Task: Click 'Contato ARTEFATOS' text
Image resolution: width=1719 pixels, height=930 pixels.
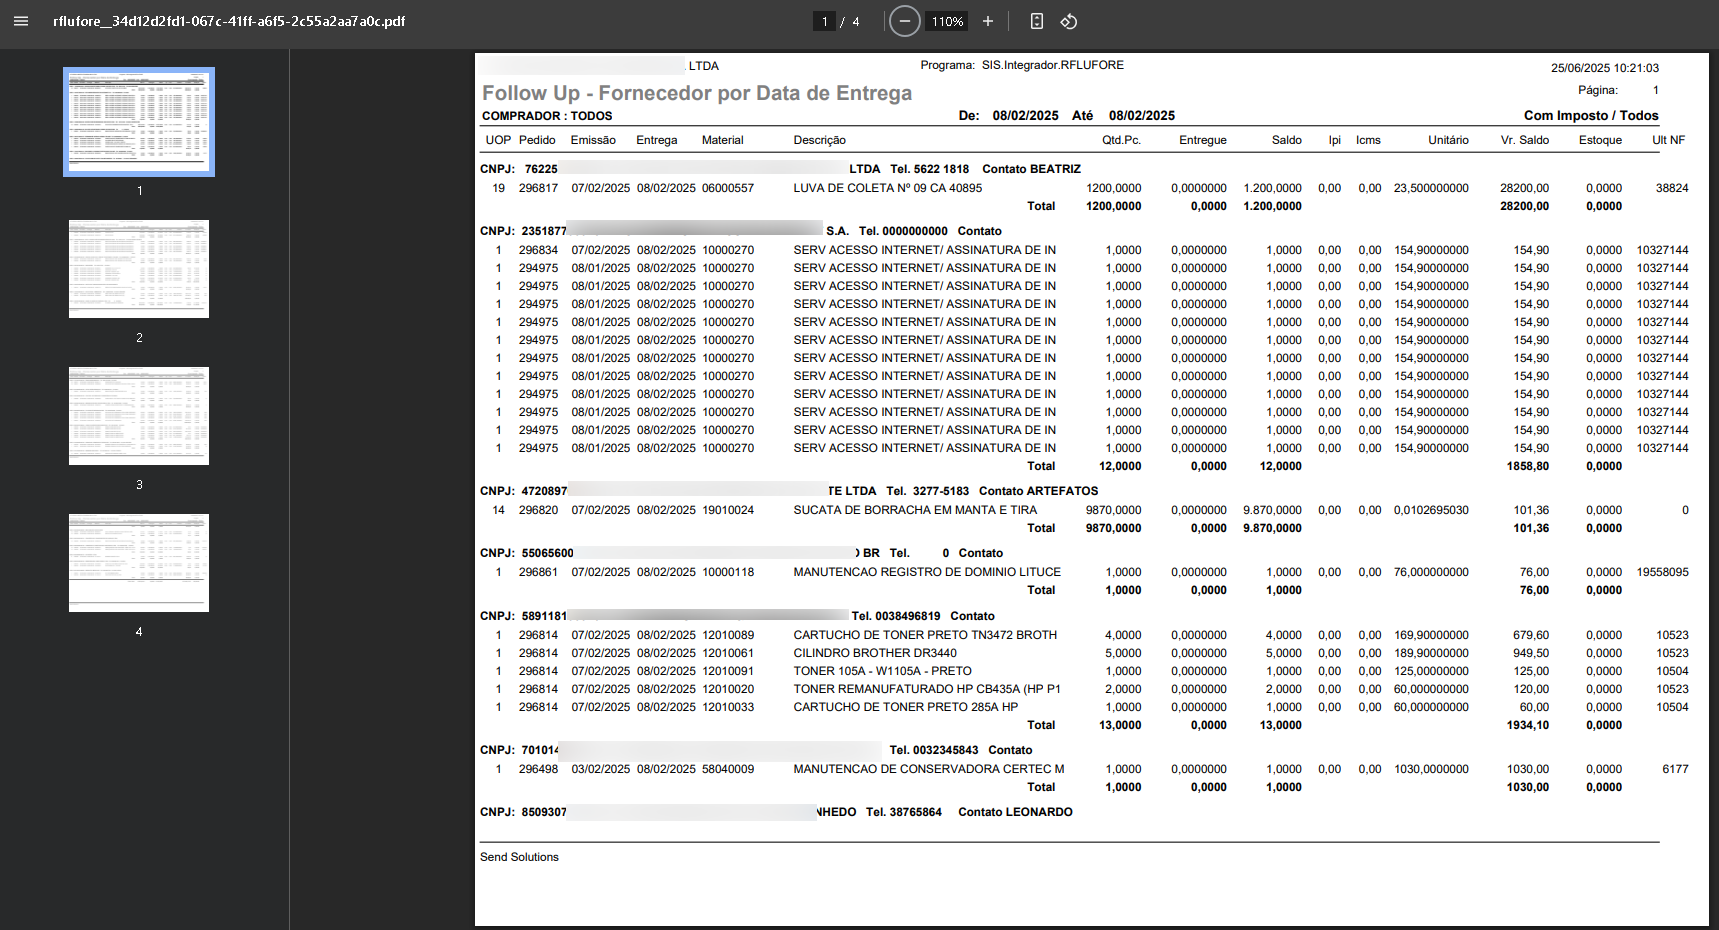Action: [1038, 491]
